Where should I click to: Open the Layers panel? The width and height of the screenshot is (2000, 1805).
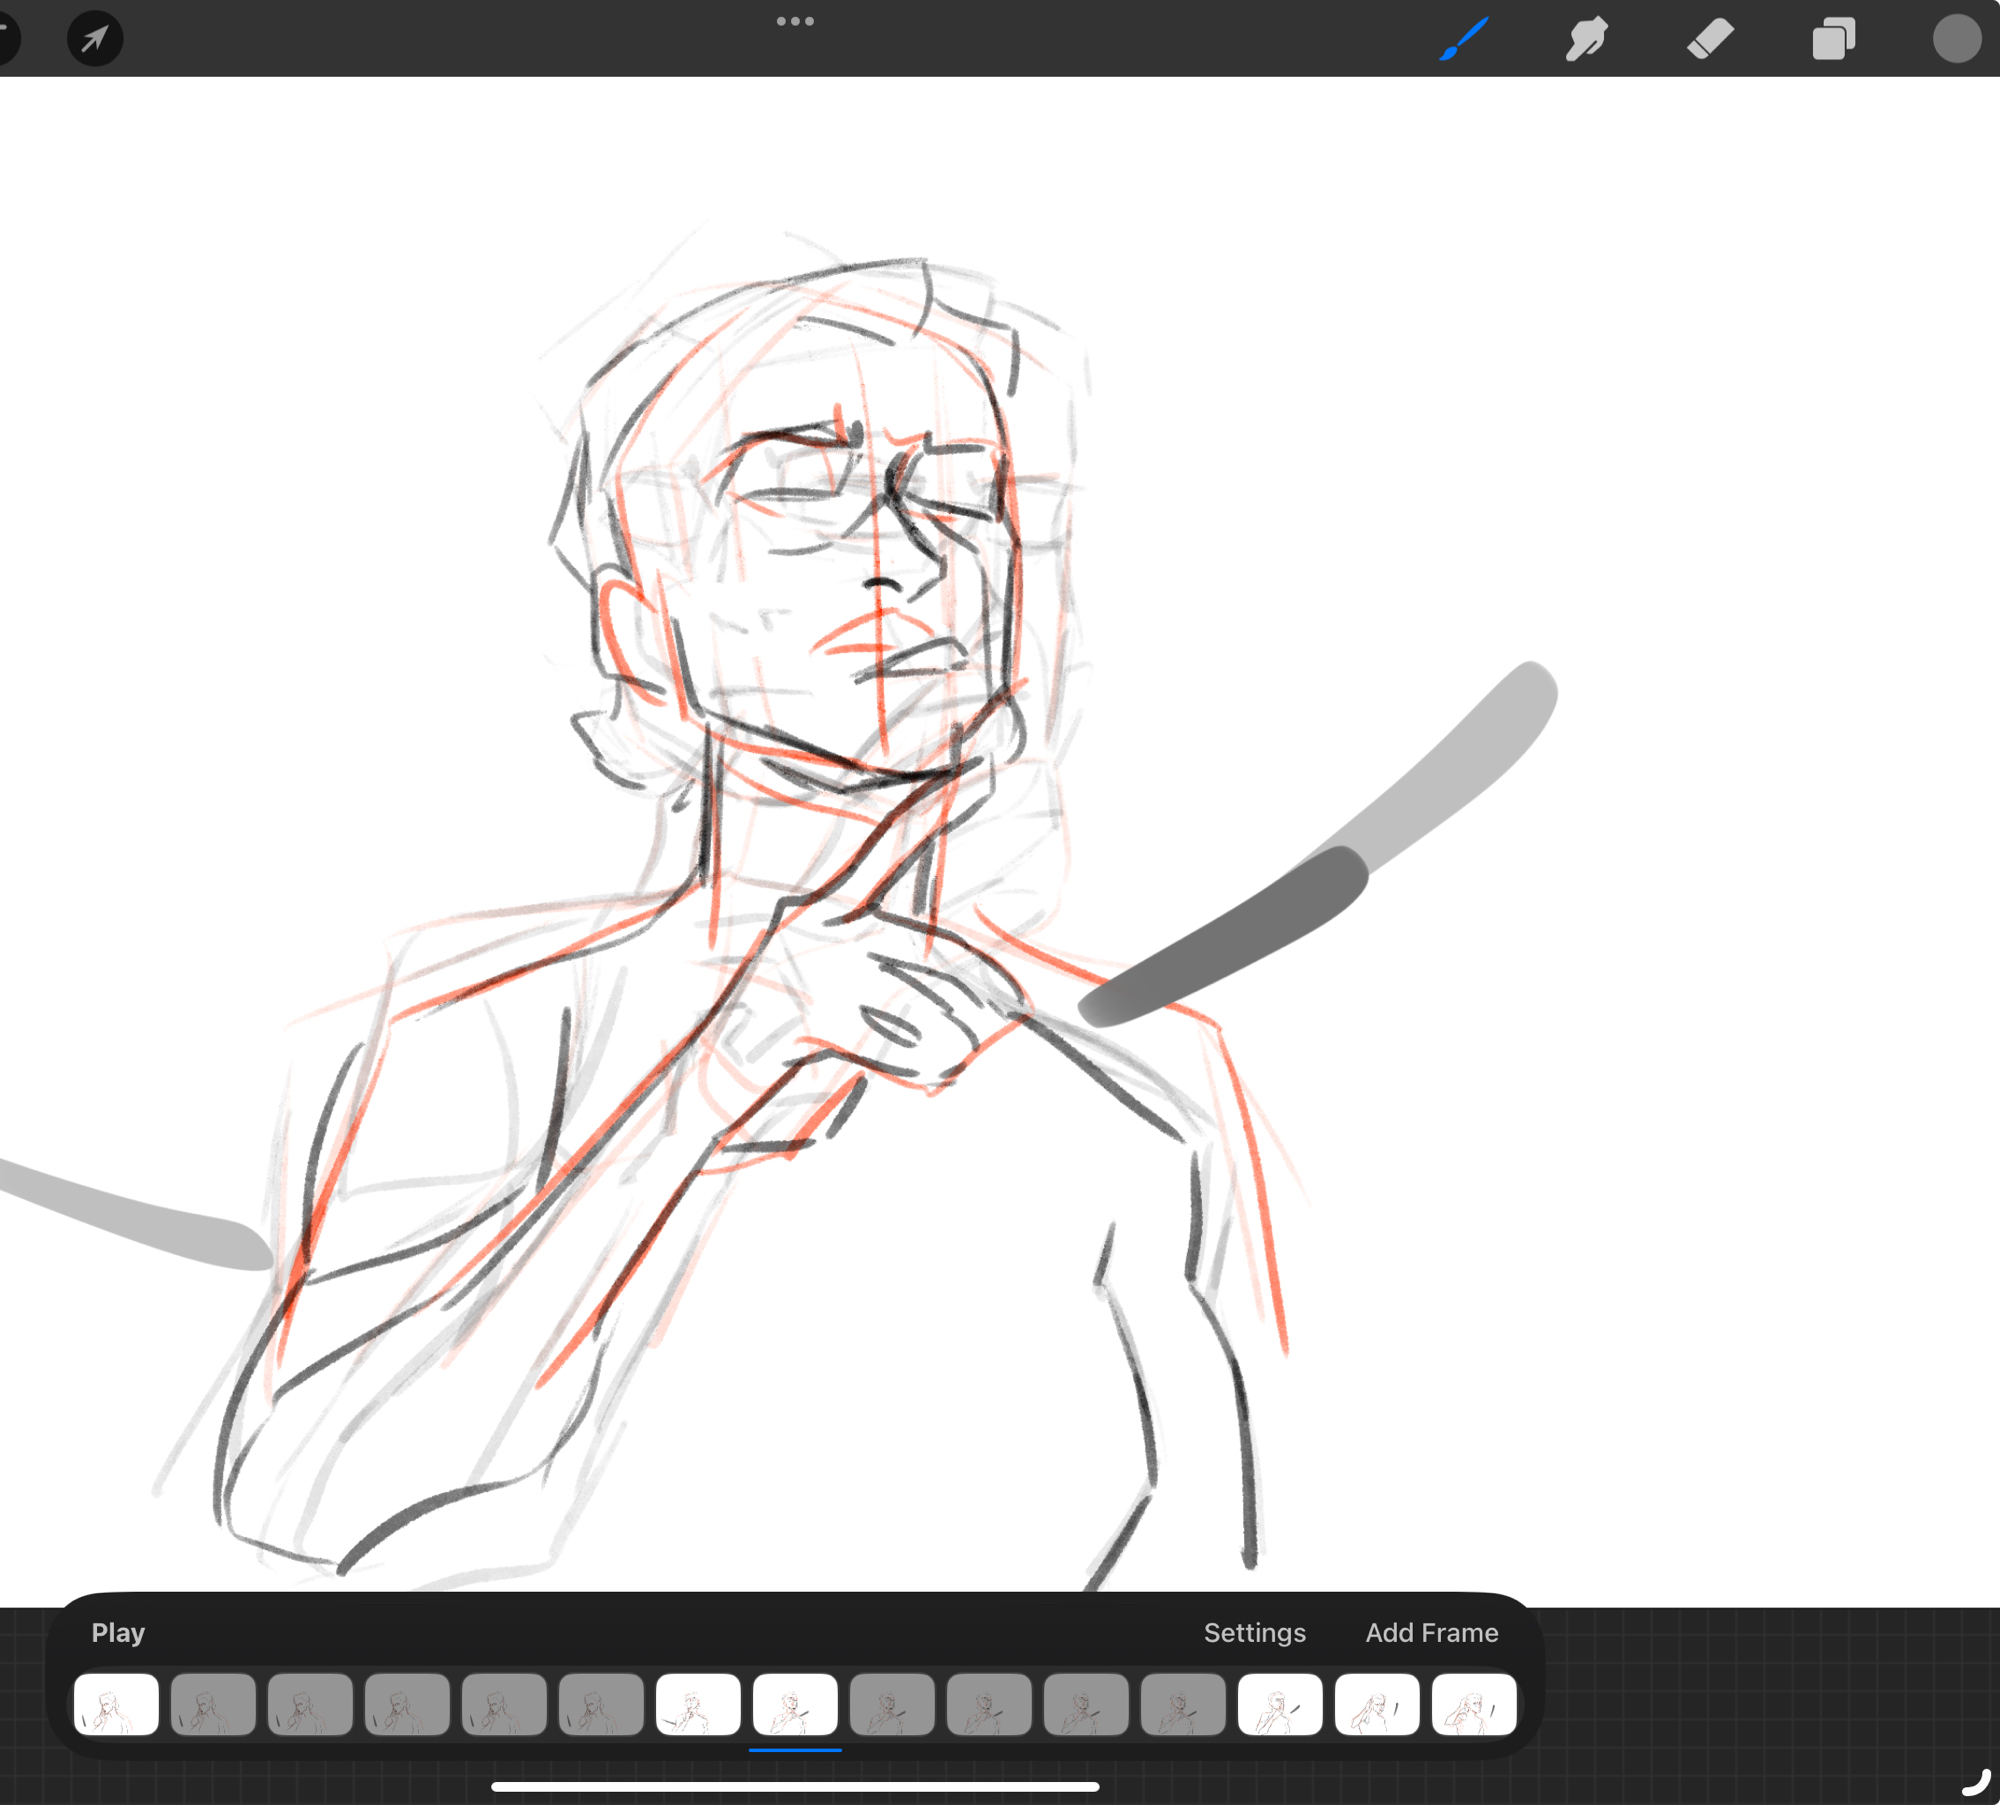(x=1833, y=39)
